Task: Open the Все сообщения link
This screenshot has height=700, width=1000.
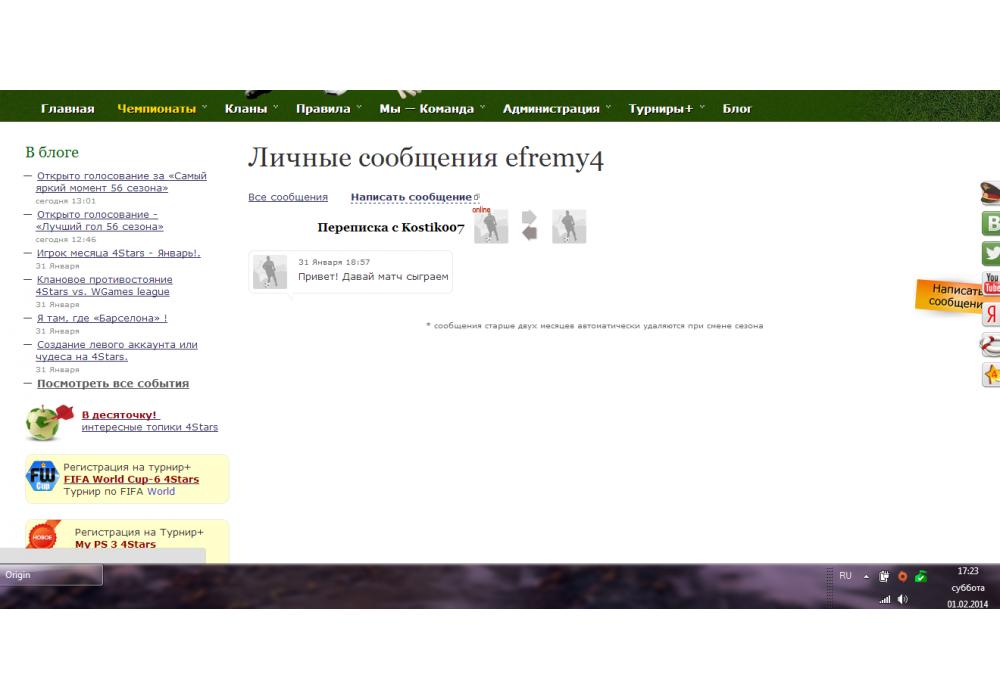Action: pos(287,197)
